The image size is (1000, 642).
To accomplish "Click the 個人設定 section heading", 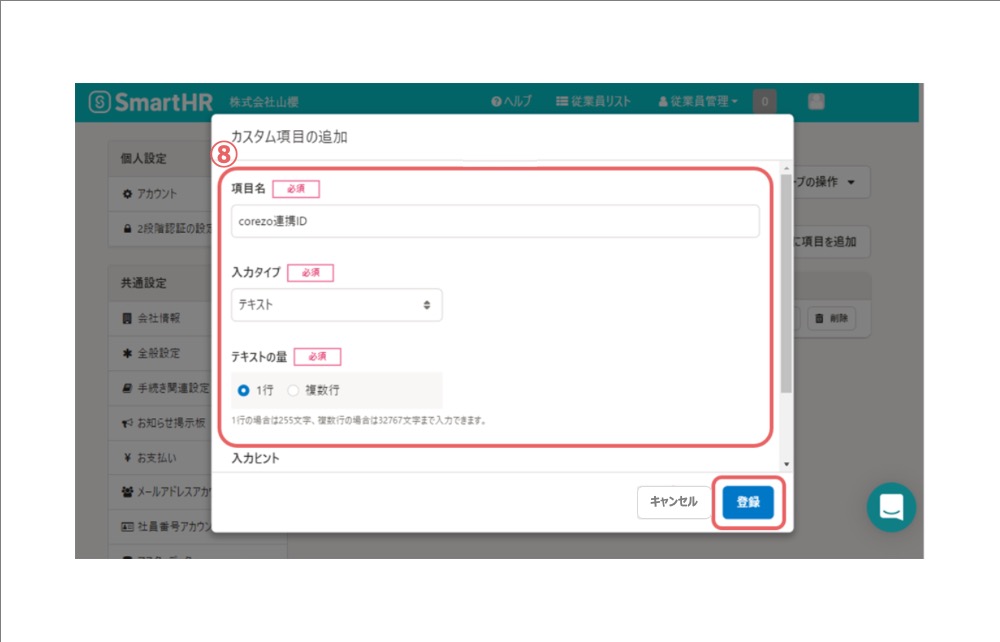I will [x=143, y=158].
